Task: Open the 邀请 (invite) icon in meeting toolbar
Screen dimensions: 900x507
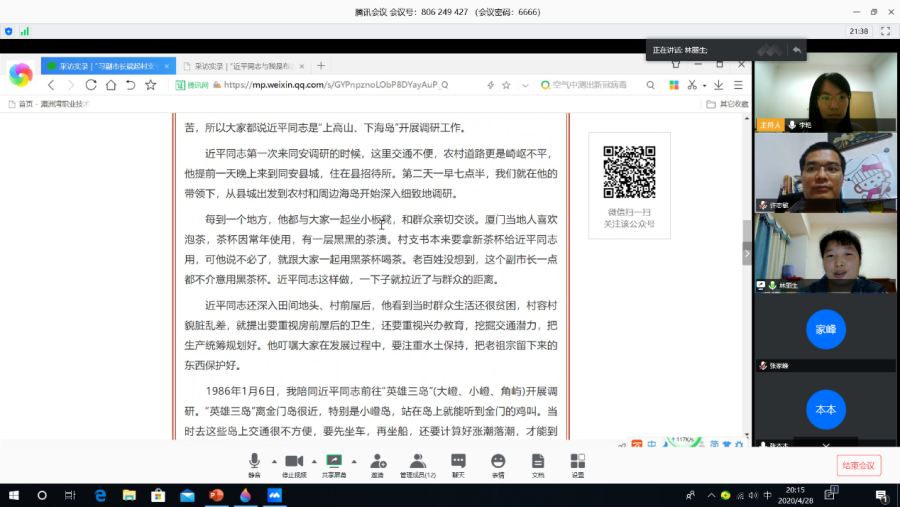Action: (x=378, y=464)
